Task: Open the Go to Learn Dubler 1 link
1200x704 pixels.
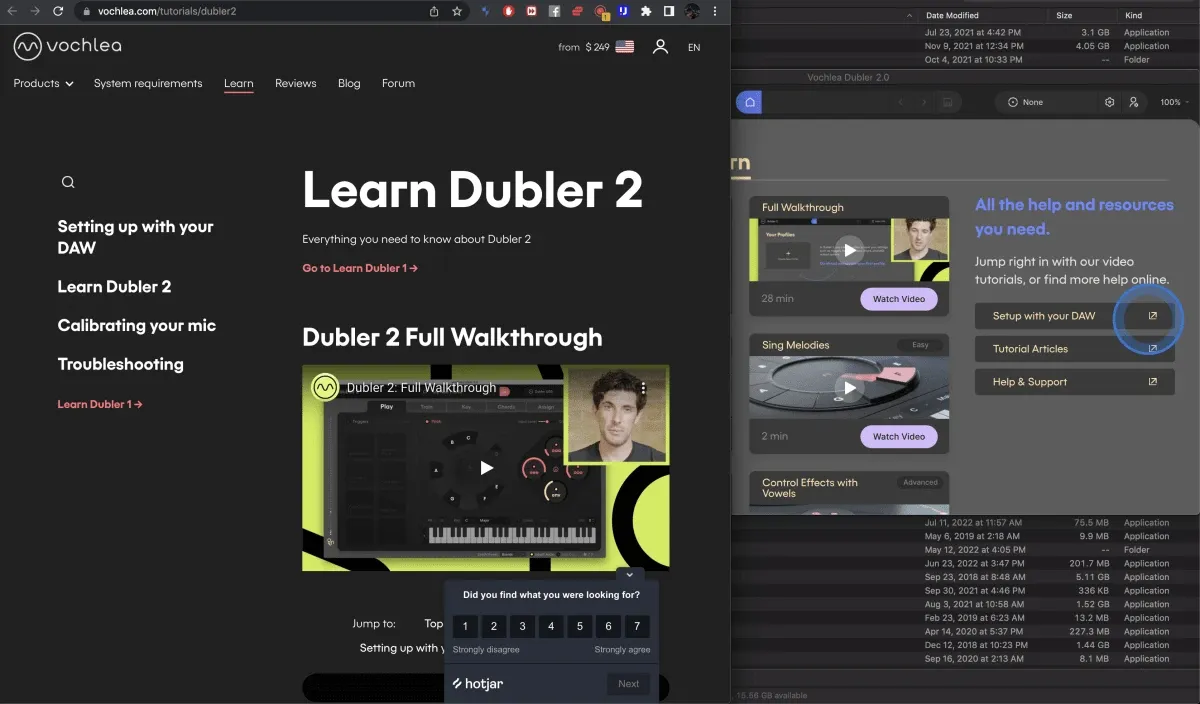Action: click(x=360, y=268)
